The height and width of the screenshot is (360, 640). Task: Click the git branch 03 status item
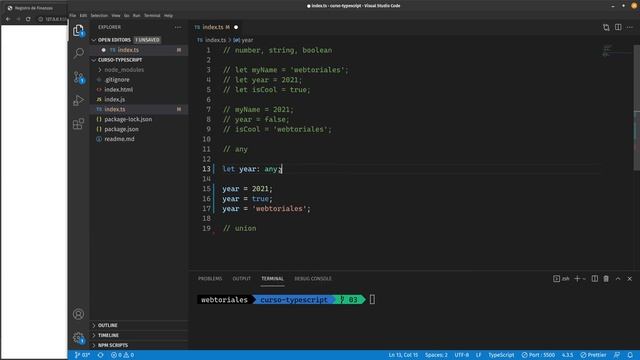(82, 355)
